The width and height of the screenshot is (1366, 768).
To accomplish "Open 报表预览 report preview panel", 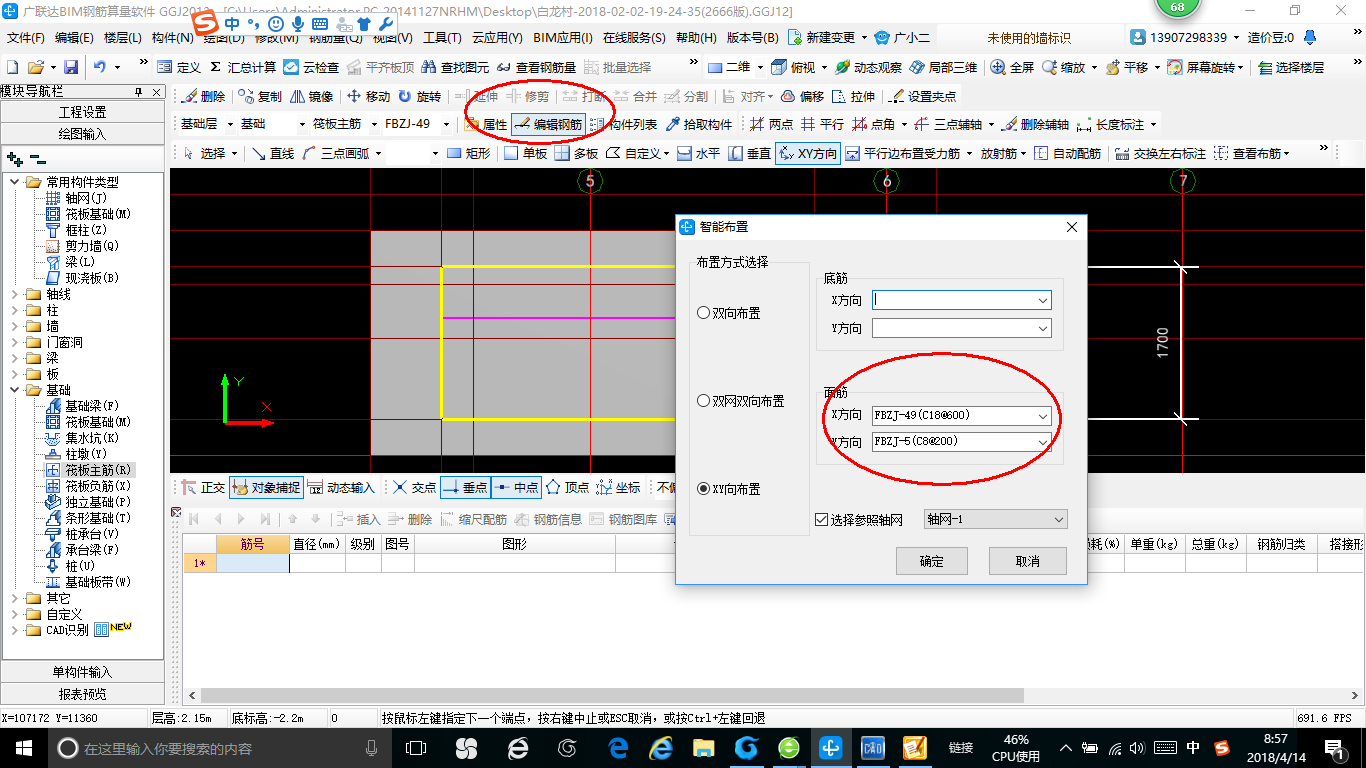I will 83,694.
